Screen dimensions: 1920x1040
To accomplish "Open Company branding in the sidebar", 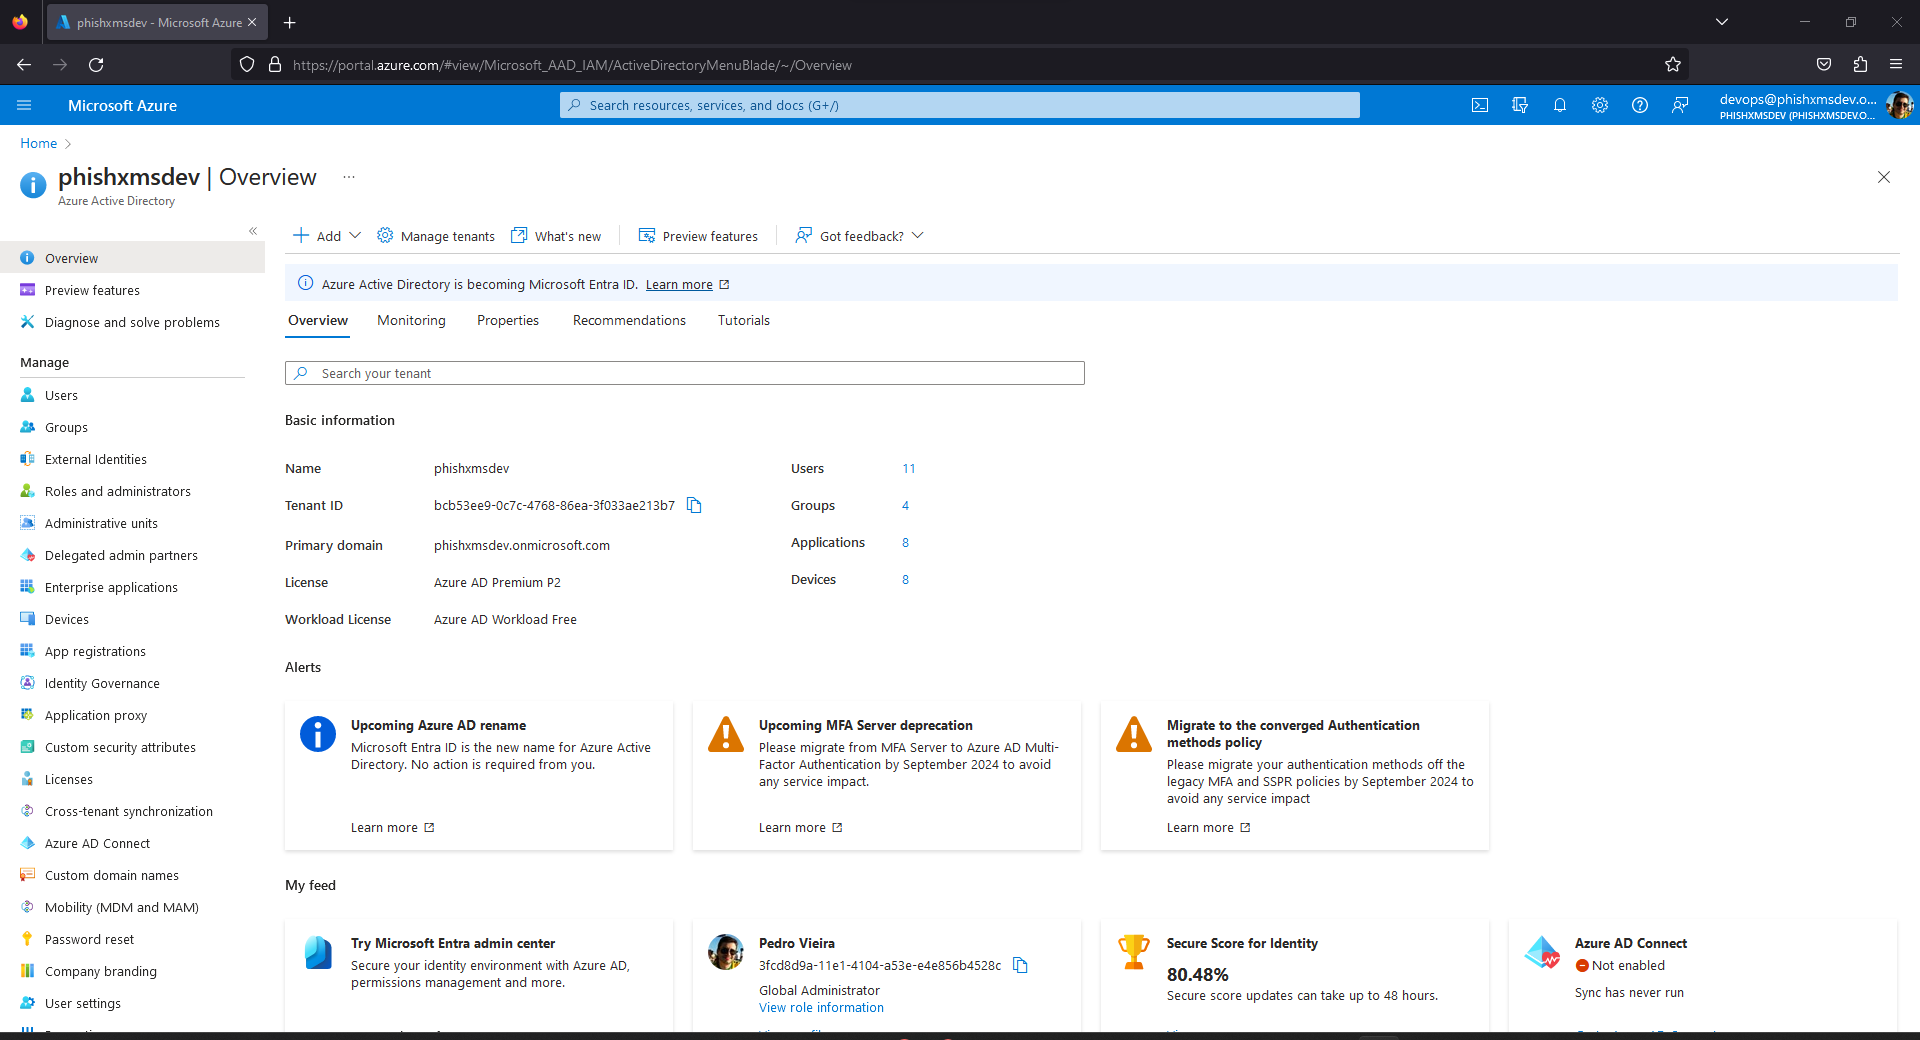I will tap(132, 971).
